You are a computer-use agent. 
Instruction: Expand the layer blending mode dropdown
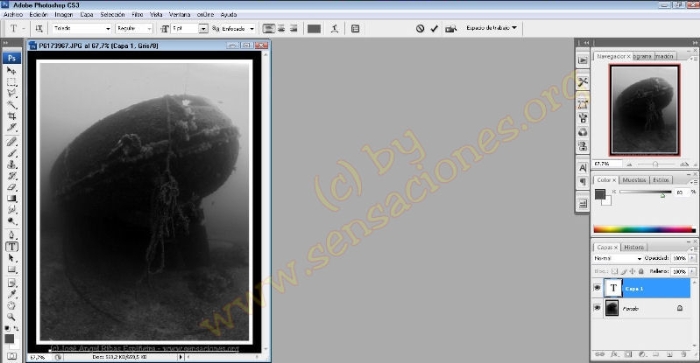pos(618,259)
